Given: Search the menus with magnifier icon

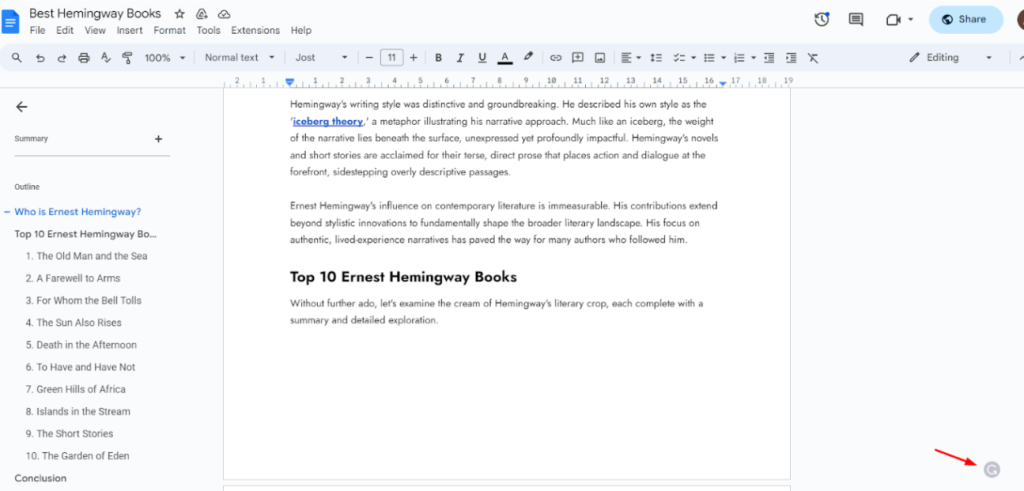Looking at the screenshot, I should point(17,57).
